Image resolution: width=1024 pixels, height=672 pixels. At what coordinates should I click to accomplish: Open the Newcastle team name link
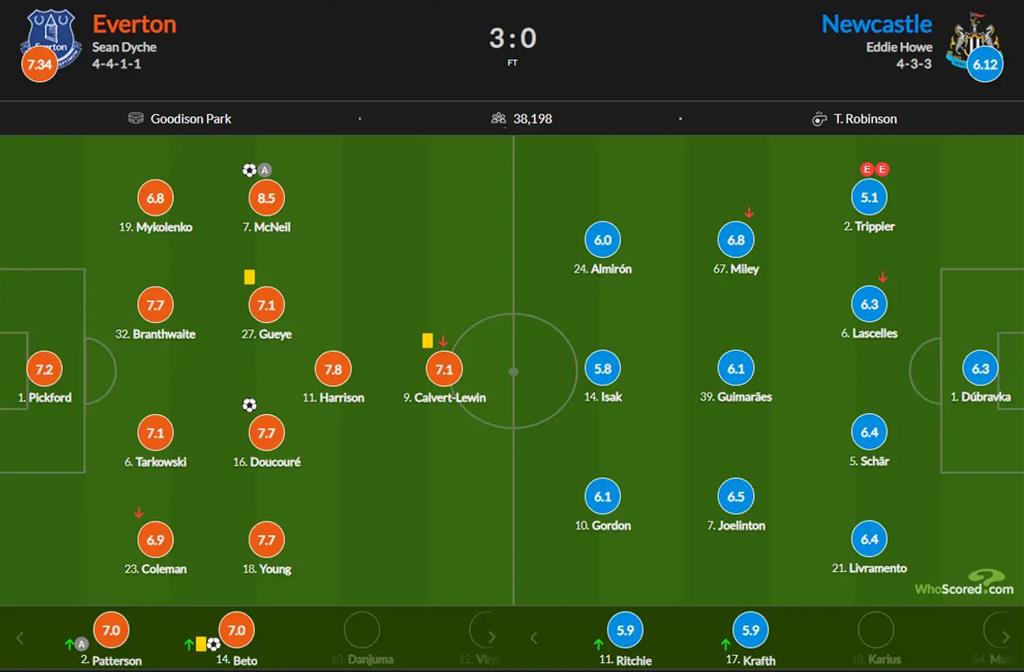(876, 23)
